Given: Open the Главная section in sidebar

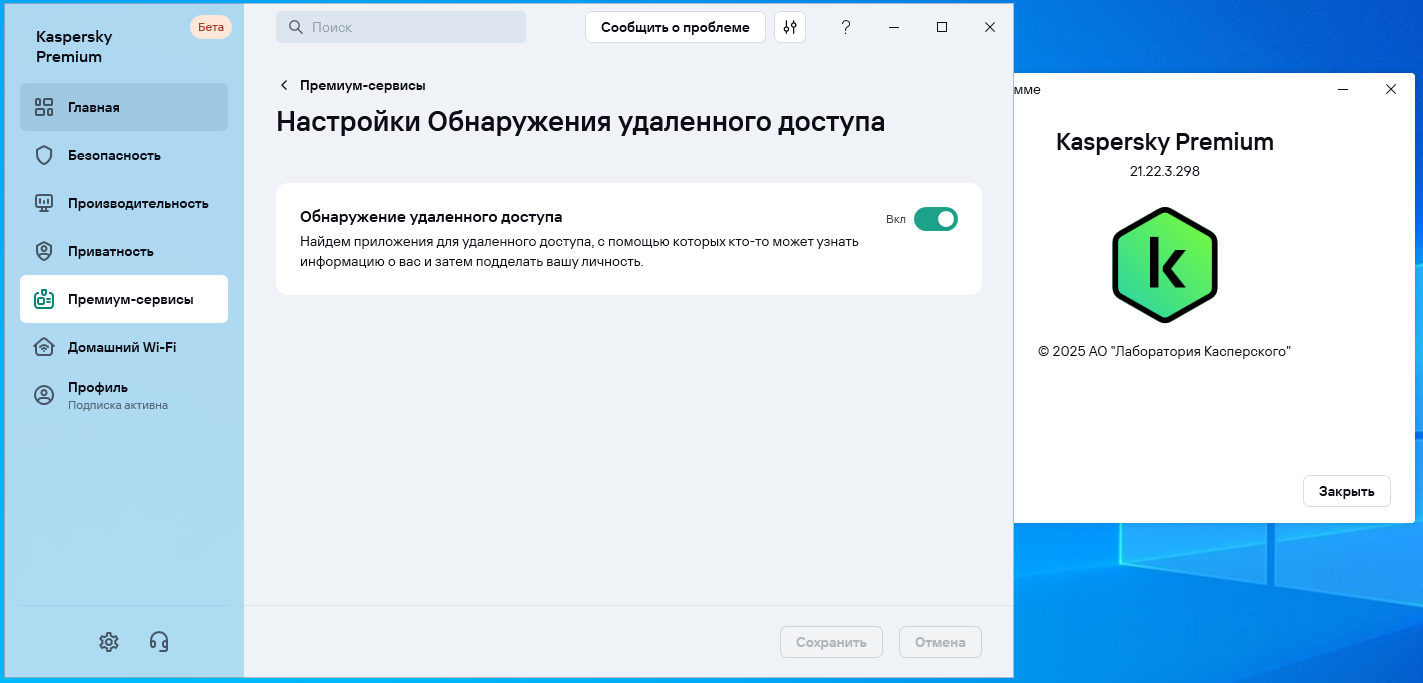Looking at the screenshot, I should 124,107.
